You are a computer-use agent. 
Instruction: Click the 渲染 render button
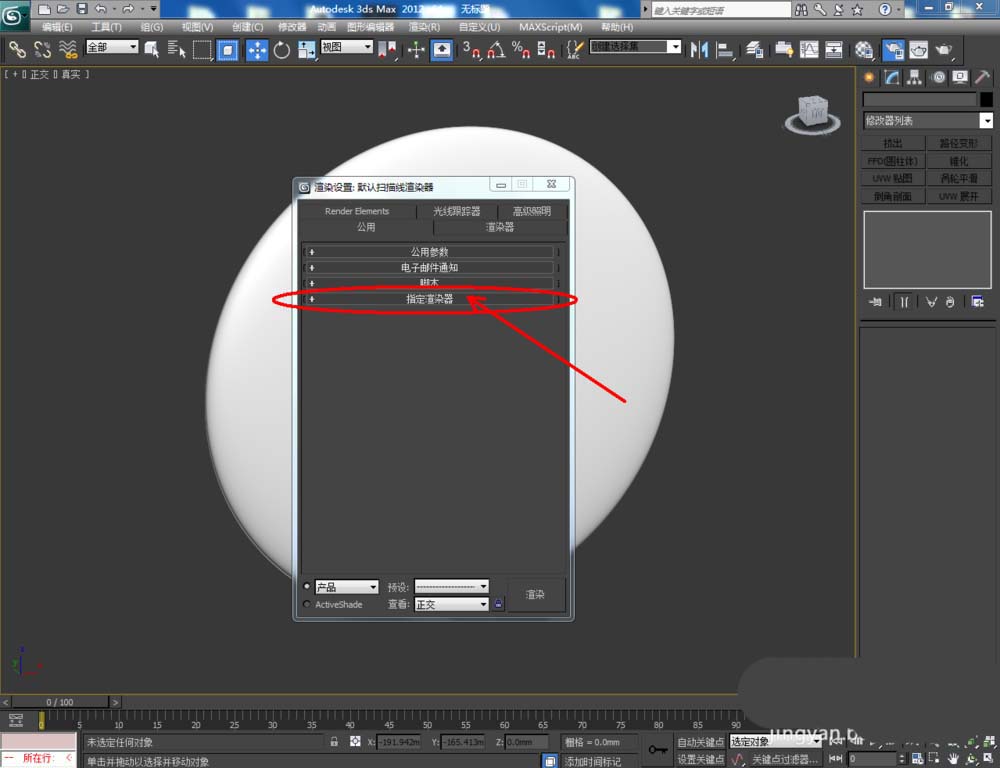(536, 595)
